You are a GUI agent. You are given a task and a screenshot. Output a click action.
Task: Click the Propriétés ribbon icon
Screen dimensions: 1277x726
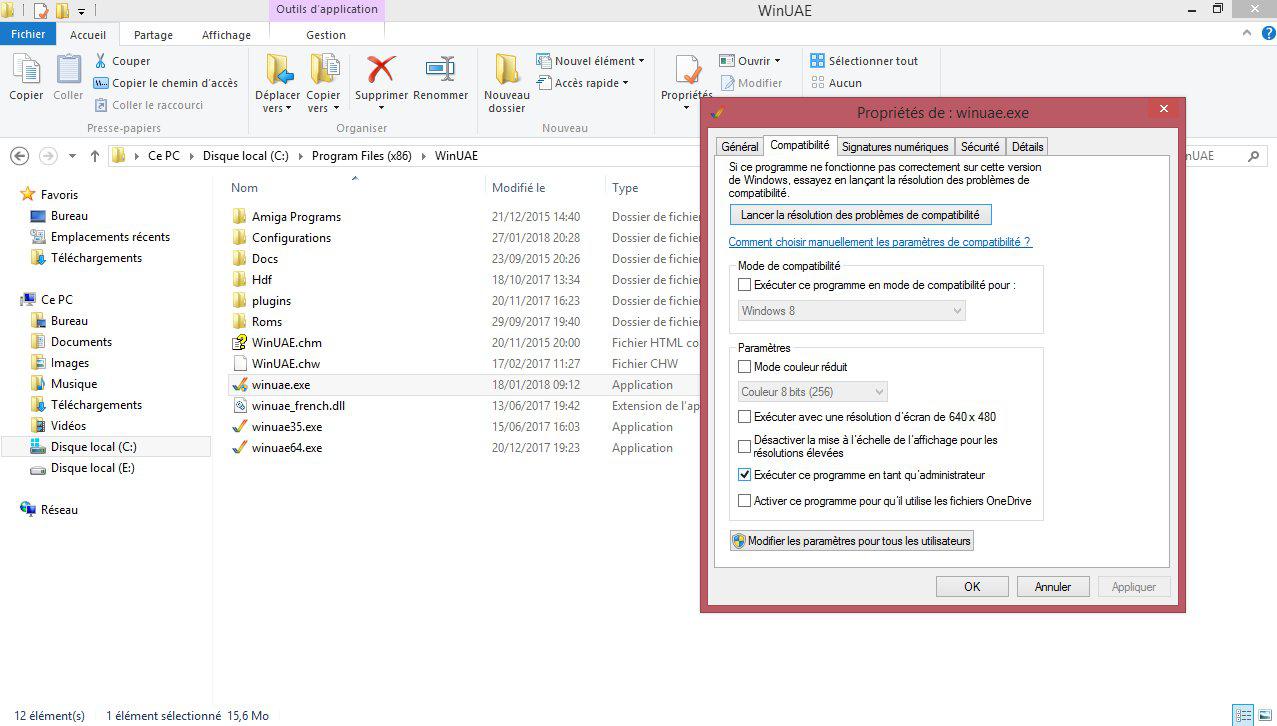tap(687, 70)
